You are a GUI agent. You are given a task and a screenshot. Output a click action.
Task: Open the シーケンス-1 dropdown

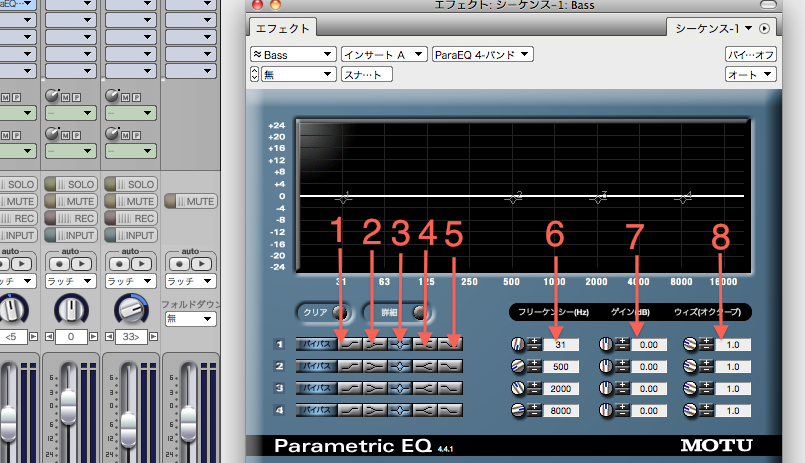pyautogui.click(x=713, y=29)
